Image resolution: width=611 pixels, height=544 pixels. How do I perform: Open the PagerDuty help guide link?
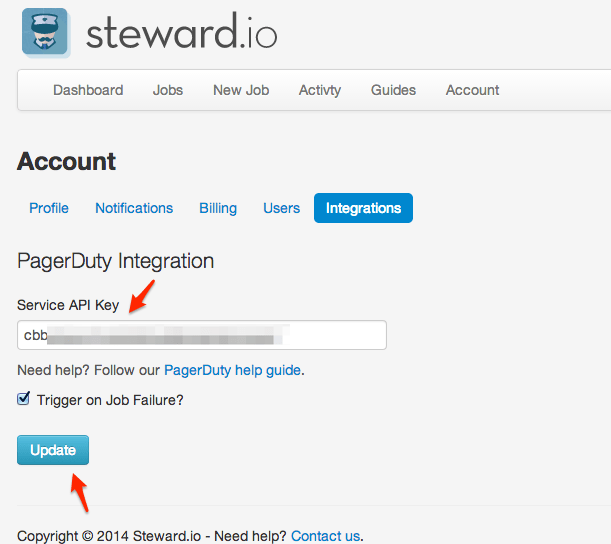click(232, 370)
